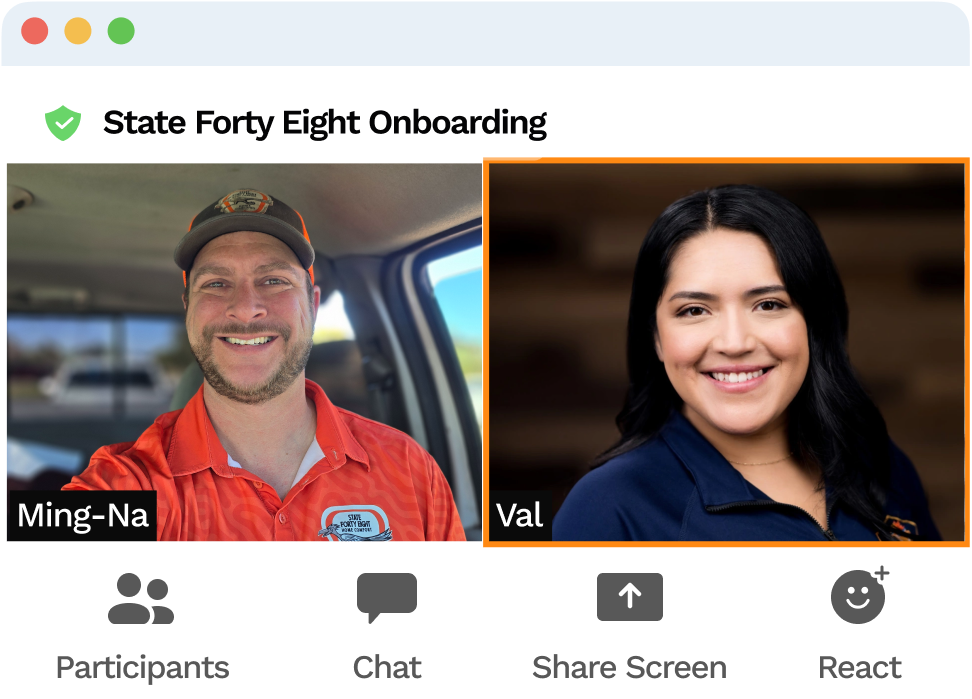
Task: Click the React text label
Action: coord(860,667)
